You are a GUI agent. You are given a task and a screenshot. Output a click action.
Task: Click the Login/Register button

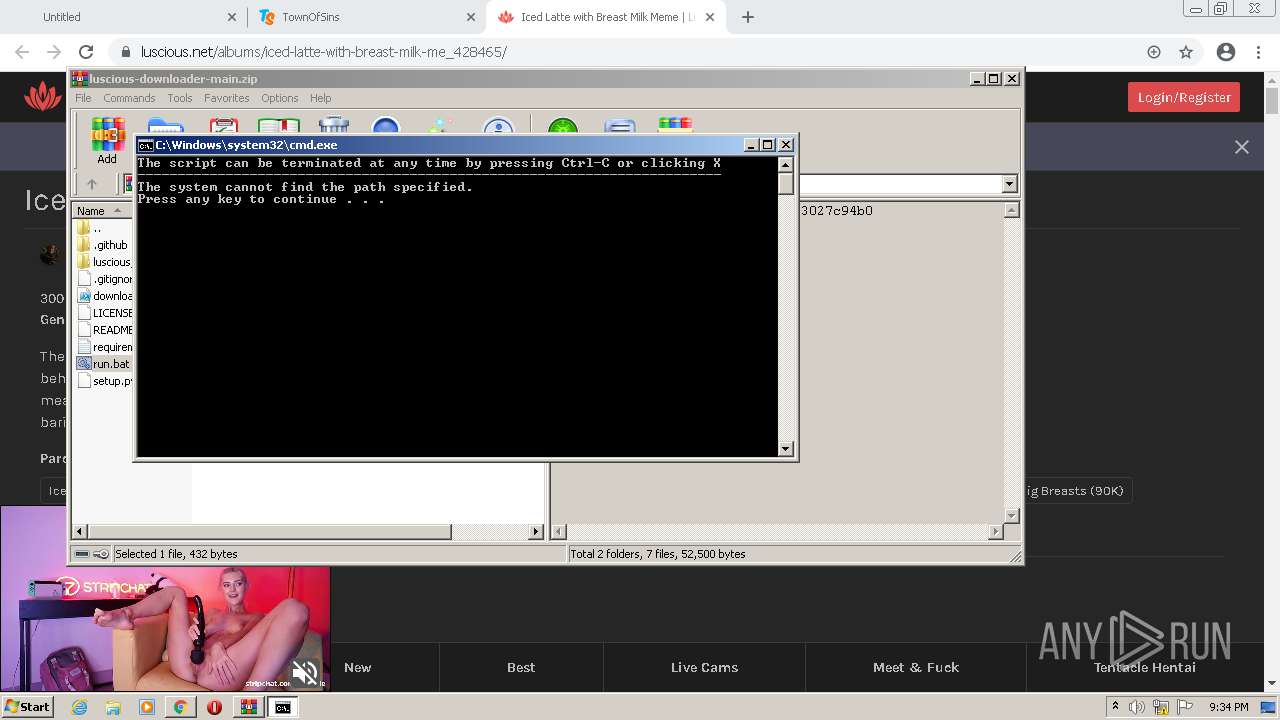(x=1184, y=97)
